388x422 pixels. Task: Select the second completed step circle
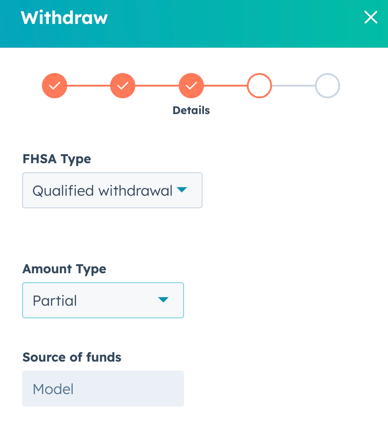click(123, 86)
